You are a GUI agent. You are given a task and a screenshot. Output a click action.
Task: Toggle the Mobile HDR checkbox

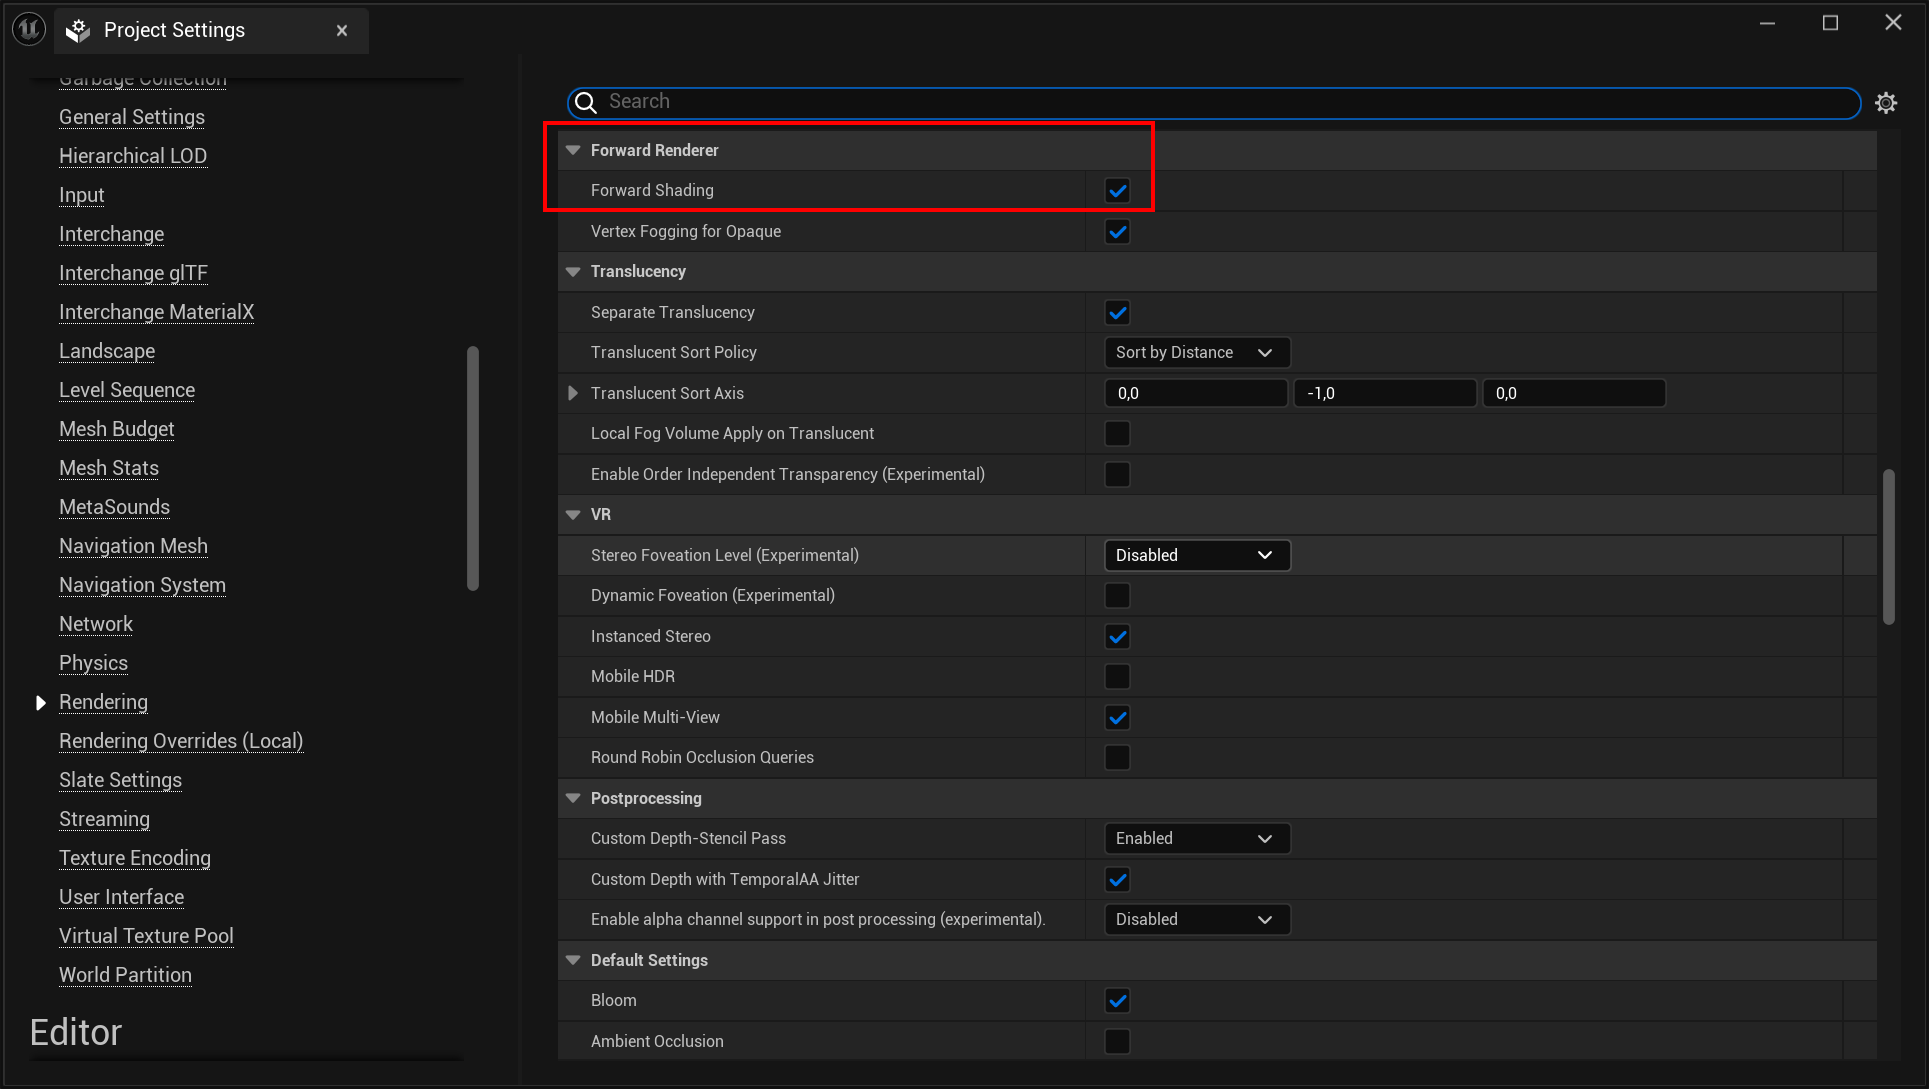click(x=1117, y=676)
